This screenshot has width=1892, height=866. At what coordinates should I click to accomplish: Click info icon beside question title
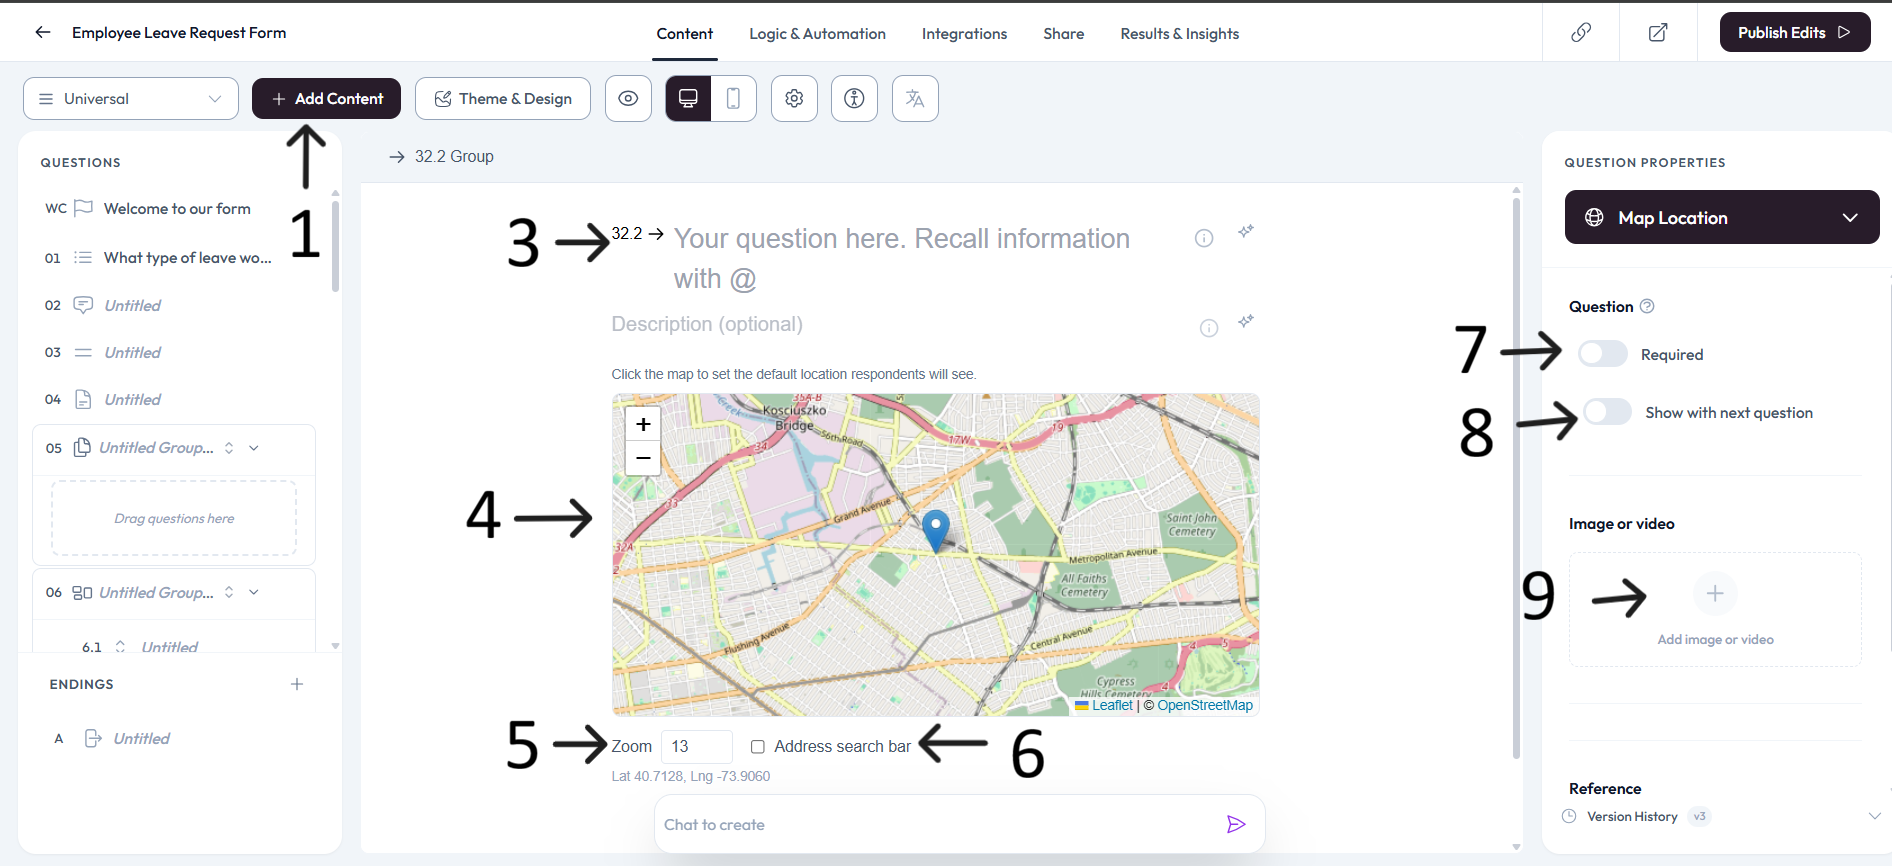pos(1204,238)
